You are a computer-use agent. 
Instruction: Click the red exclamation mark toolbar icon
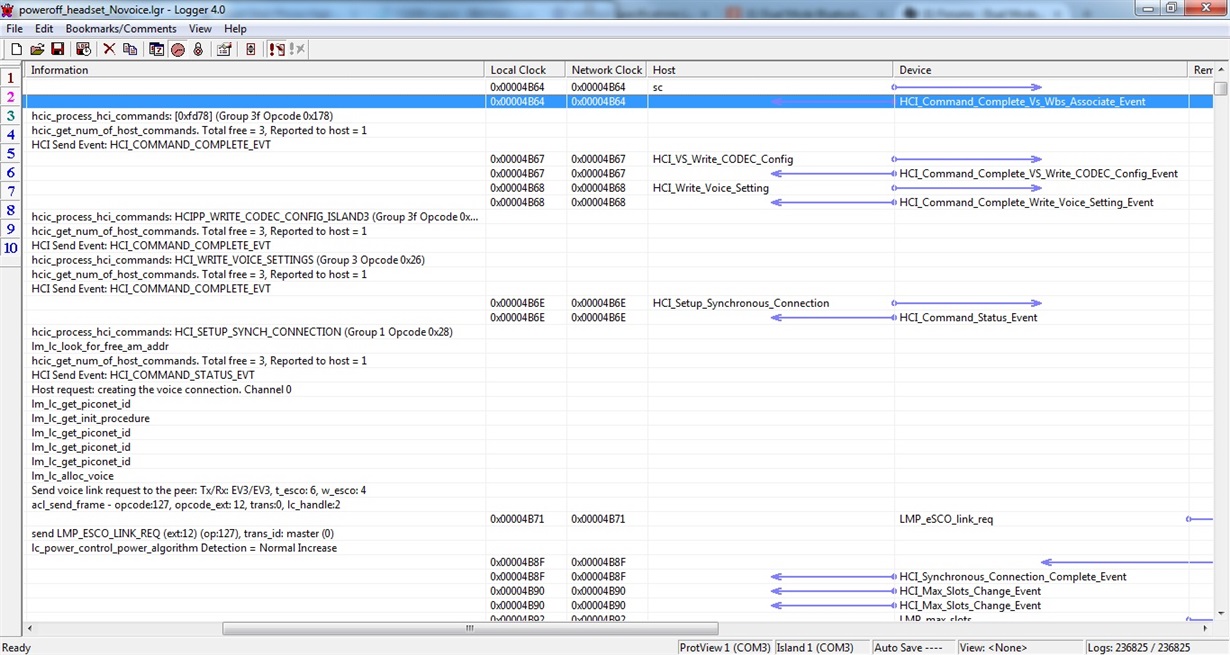coord(277,49)
